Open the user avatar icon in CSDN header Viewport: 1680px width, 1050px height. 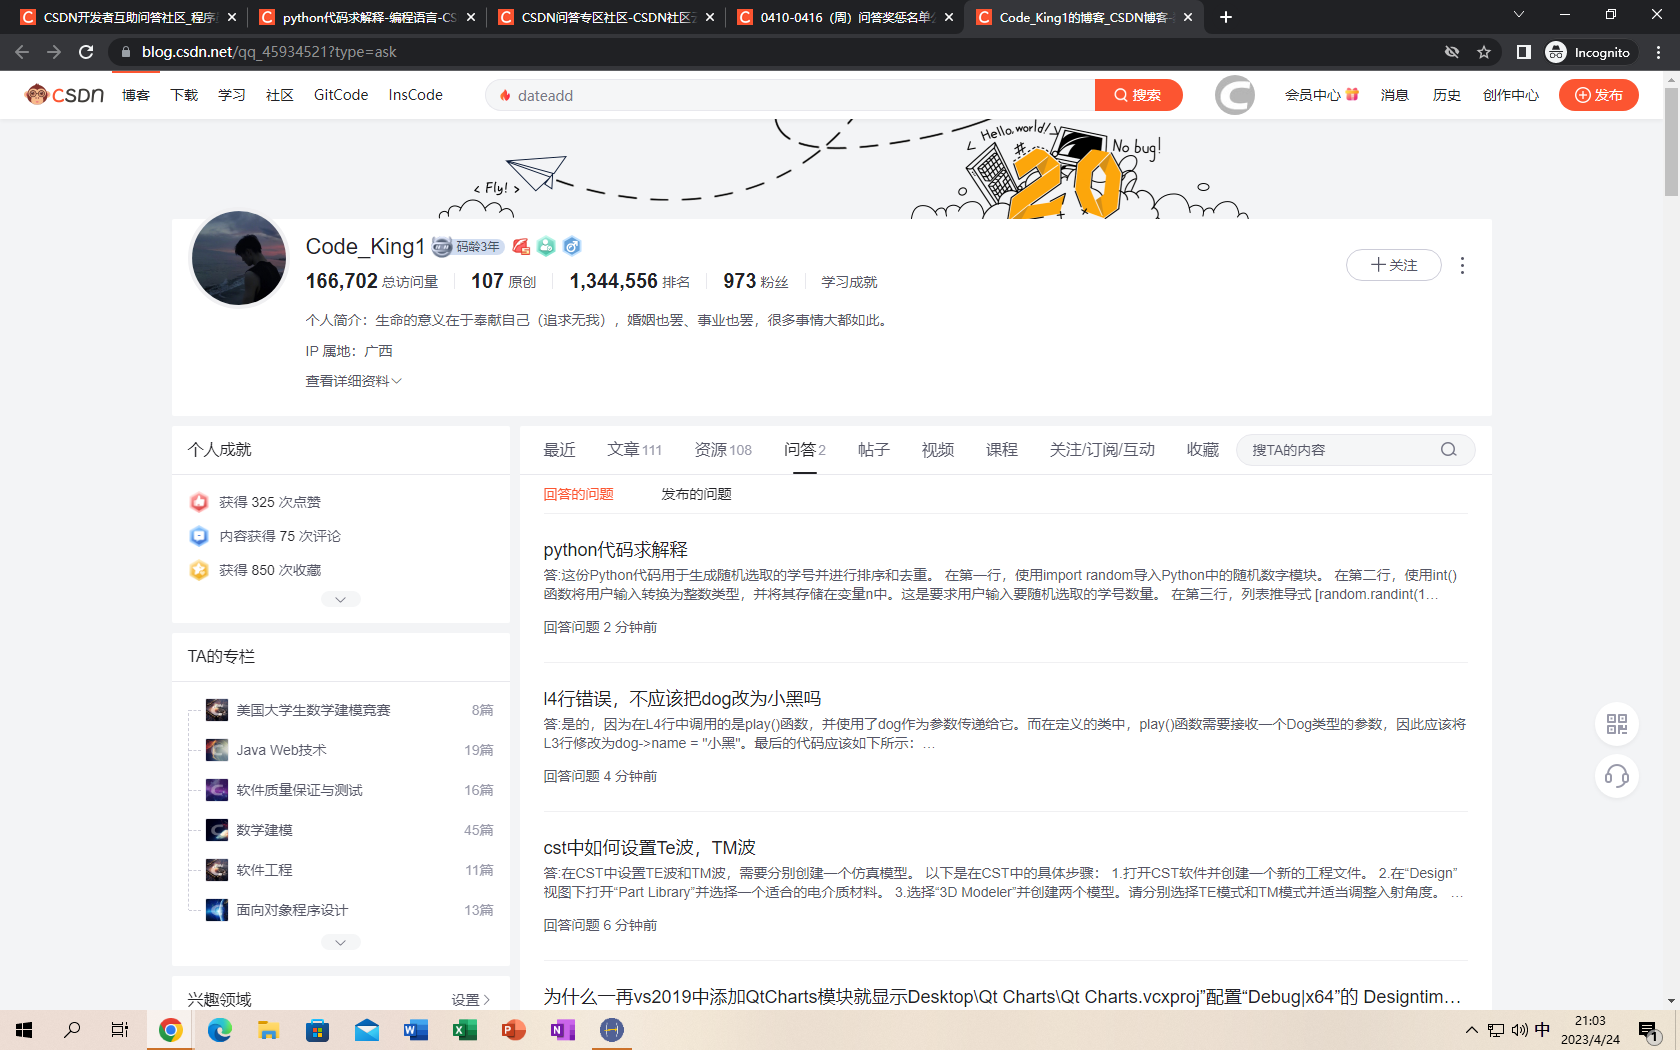tap(1235, 95)
